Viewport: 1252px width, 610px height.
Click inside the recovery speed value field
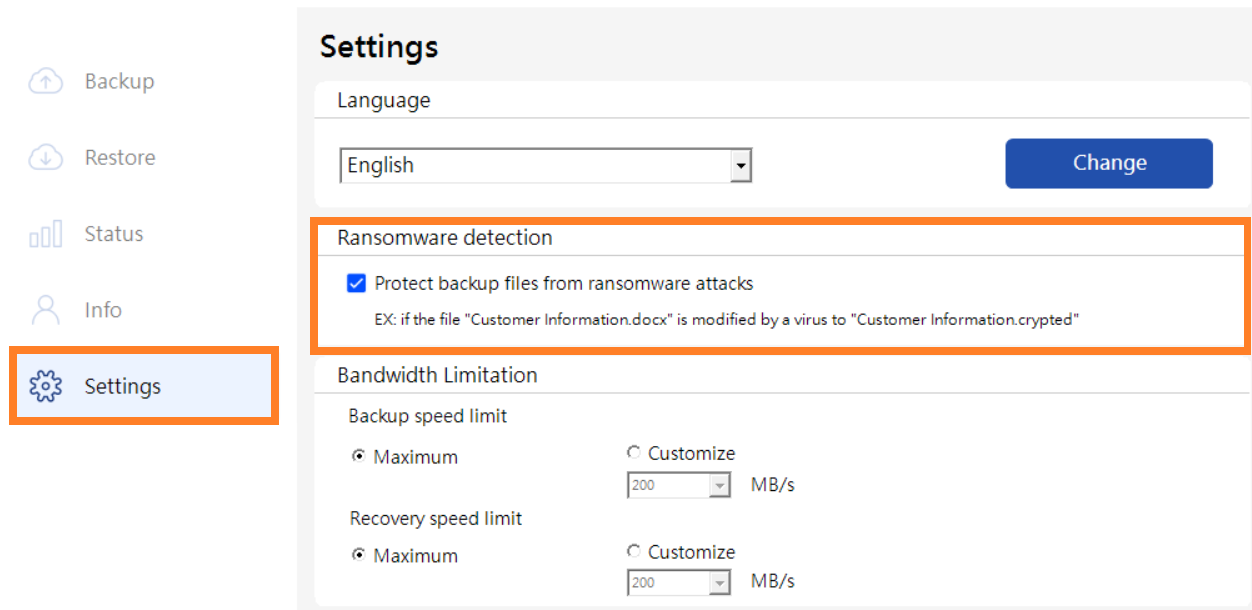pyautogui.click(x=668, y=581)
